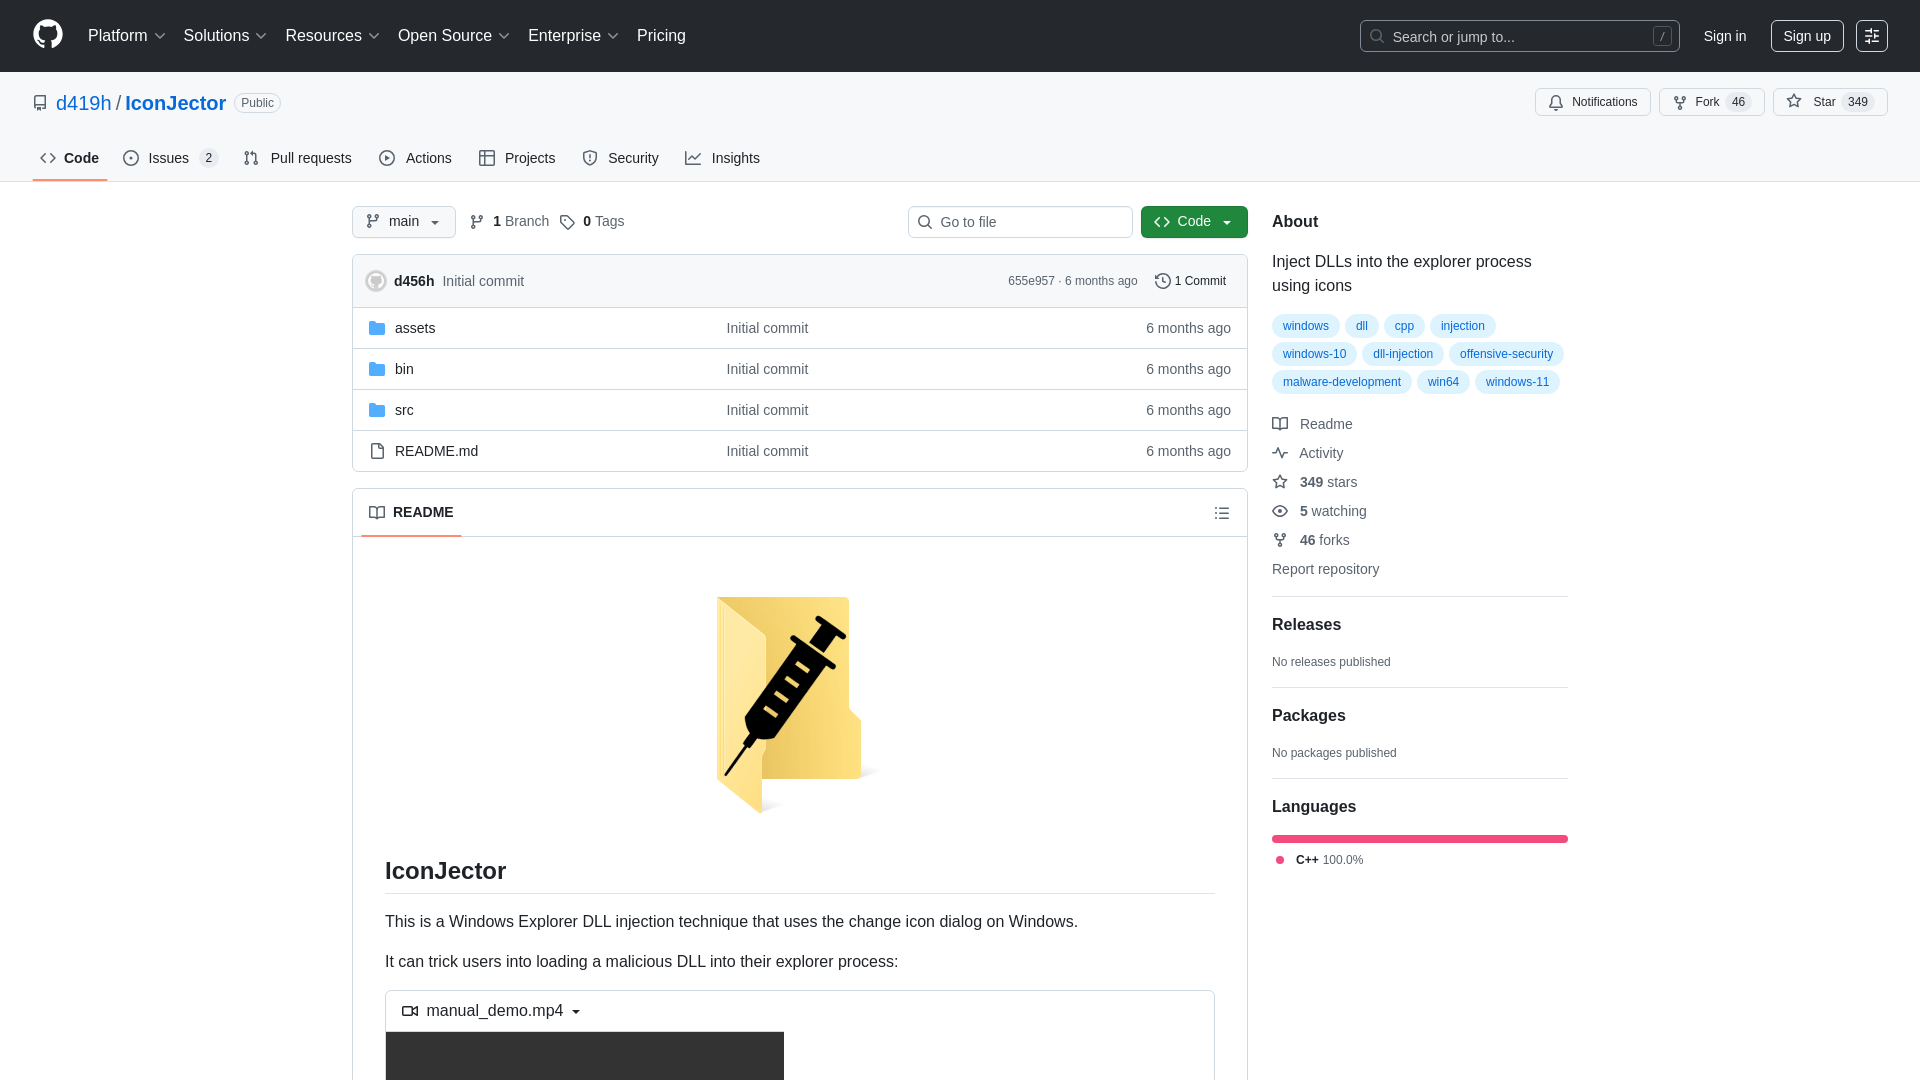Click the video camera icon beside manual_demo.mp4

tap(410, 1010)
